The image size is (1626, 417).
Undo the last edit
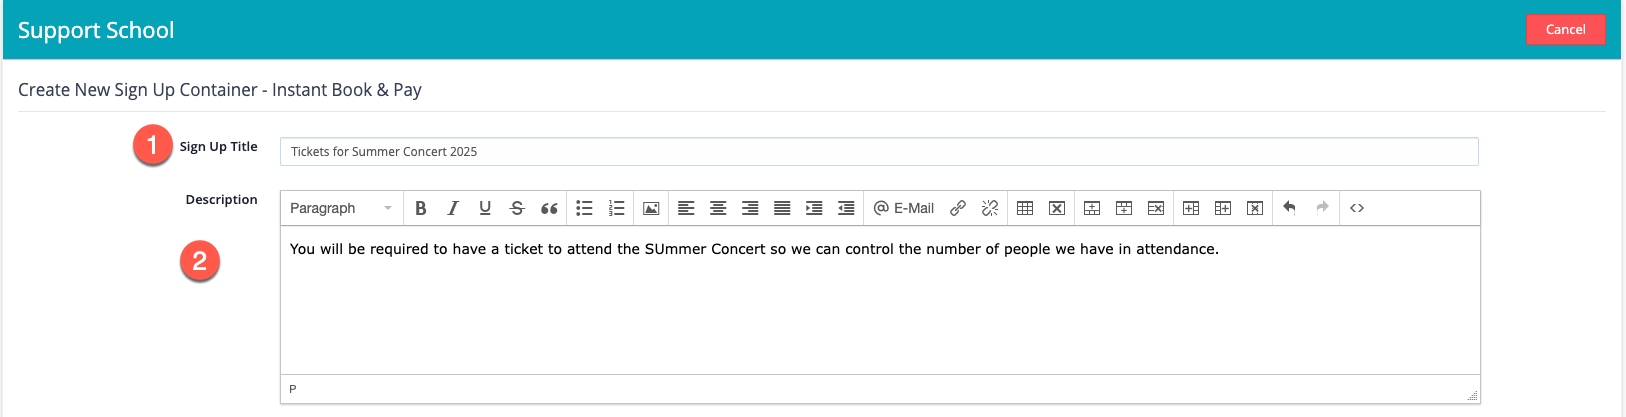tap(1290, 208)
